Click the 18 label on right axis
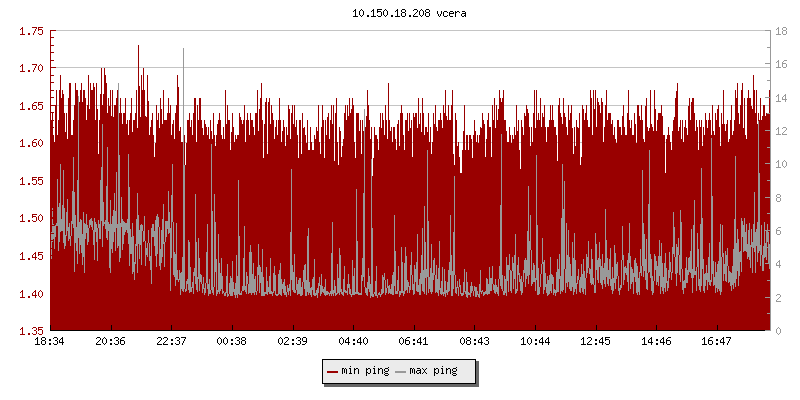This screenshot has height=400, width=800. pyautogui.click(x=785, y=31)
